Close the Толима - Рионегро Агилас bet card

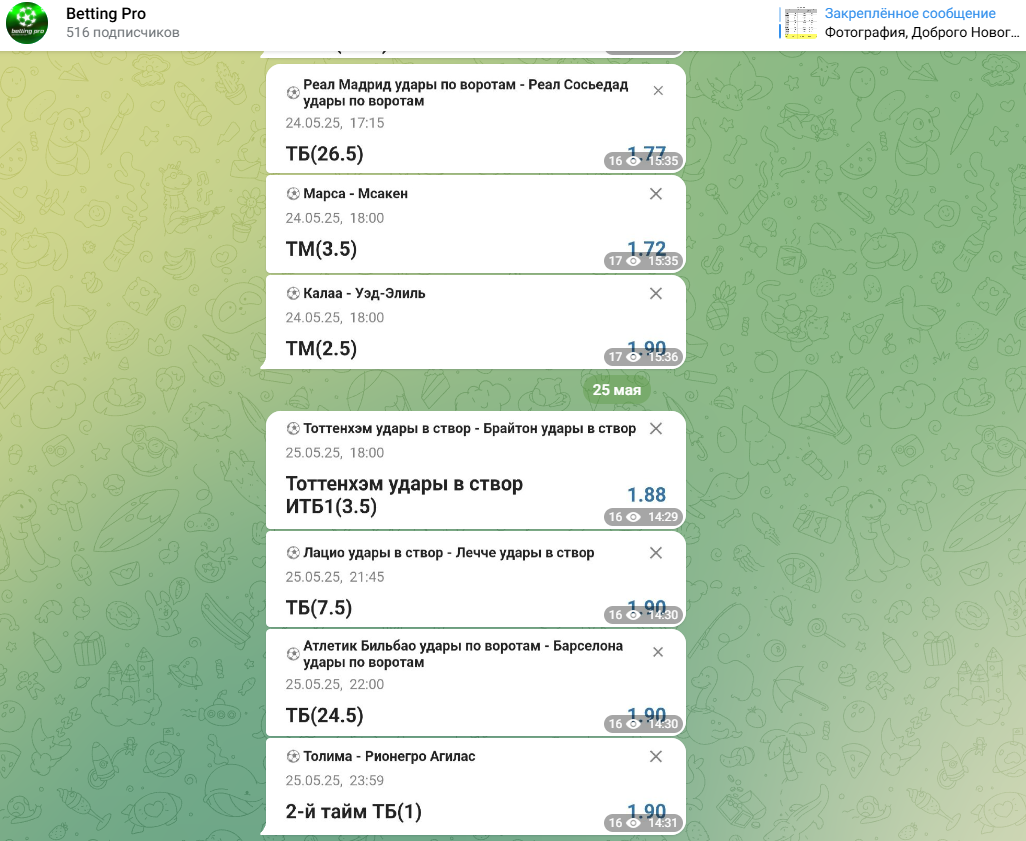(x=656, y=757)
